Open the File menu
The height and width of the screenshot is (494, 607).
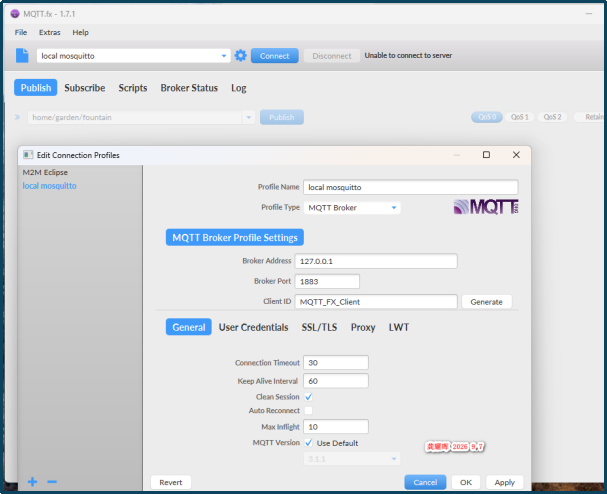(x=21, y=33)
